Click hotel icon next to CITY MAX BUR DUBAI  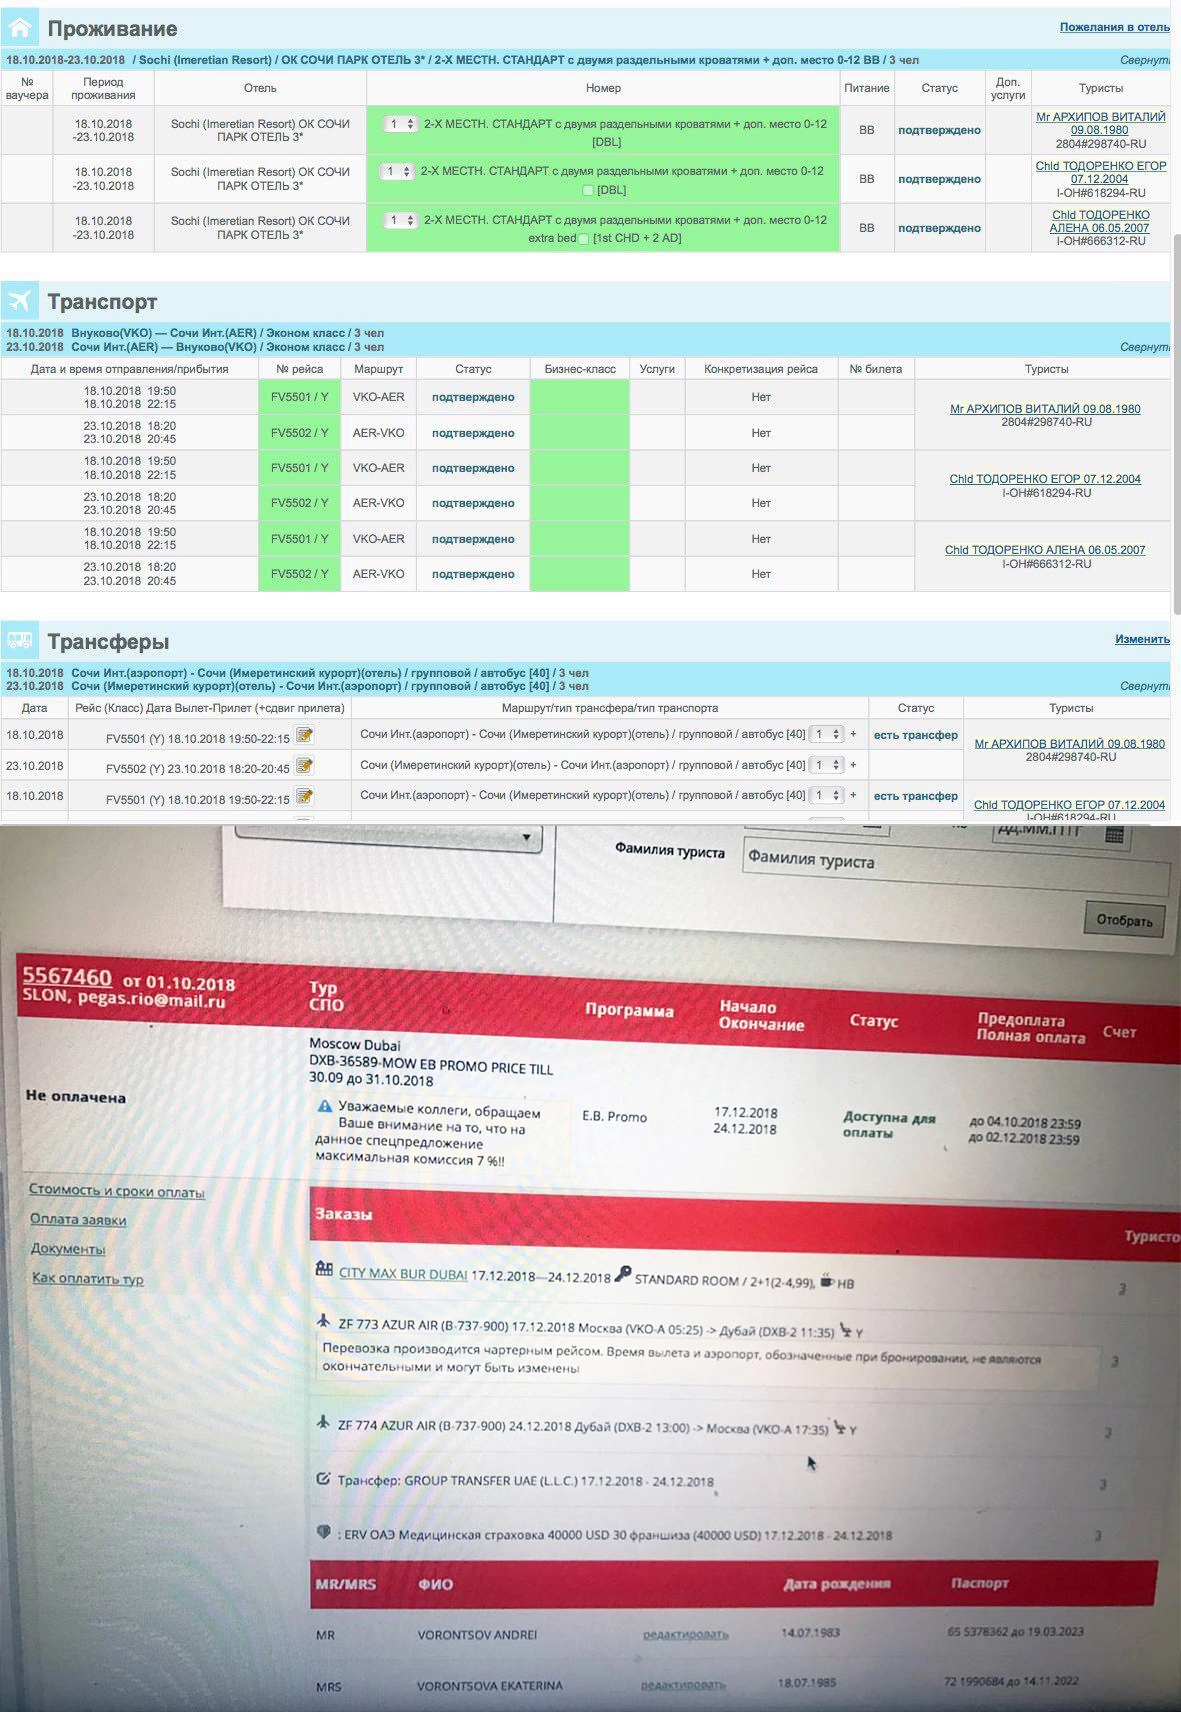click(323, 1269)
